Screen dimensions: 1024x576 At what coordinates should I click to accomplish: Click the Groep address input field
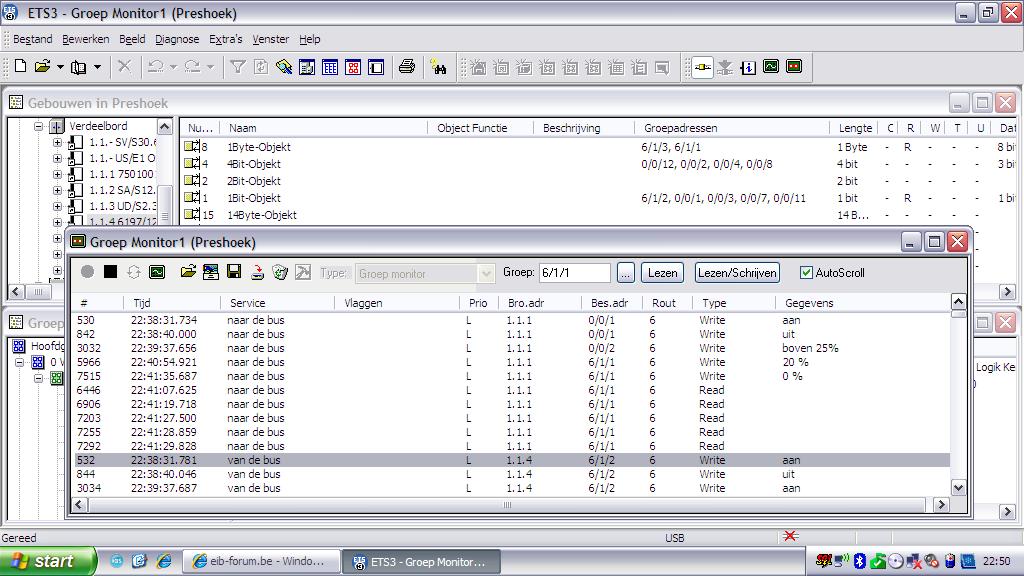pyautogui.click(x=574, y=272)
